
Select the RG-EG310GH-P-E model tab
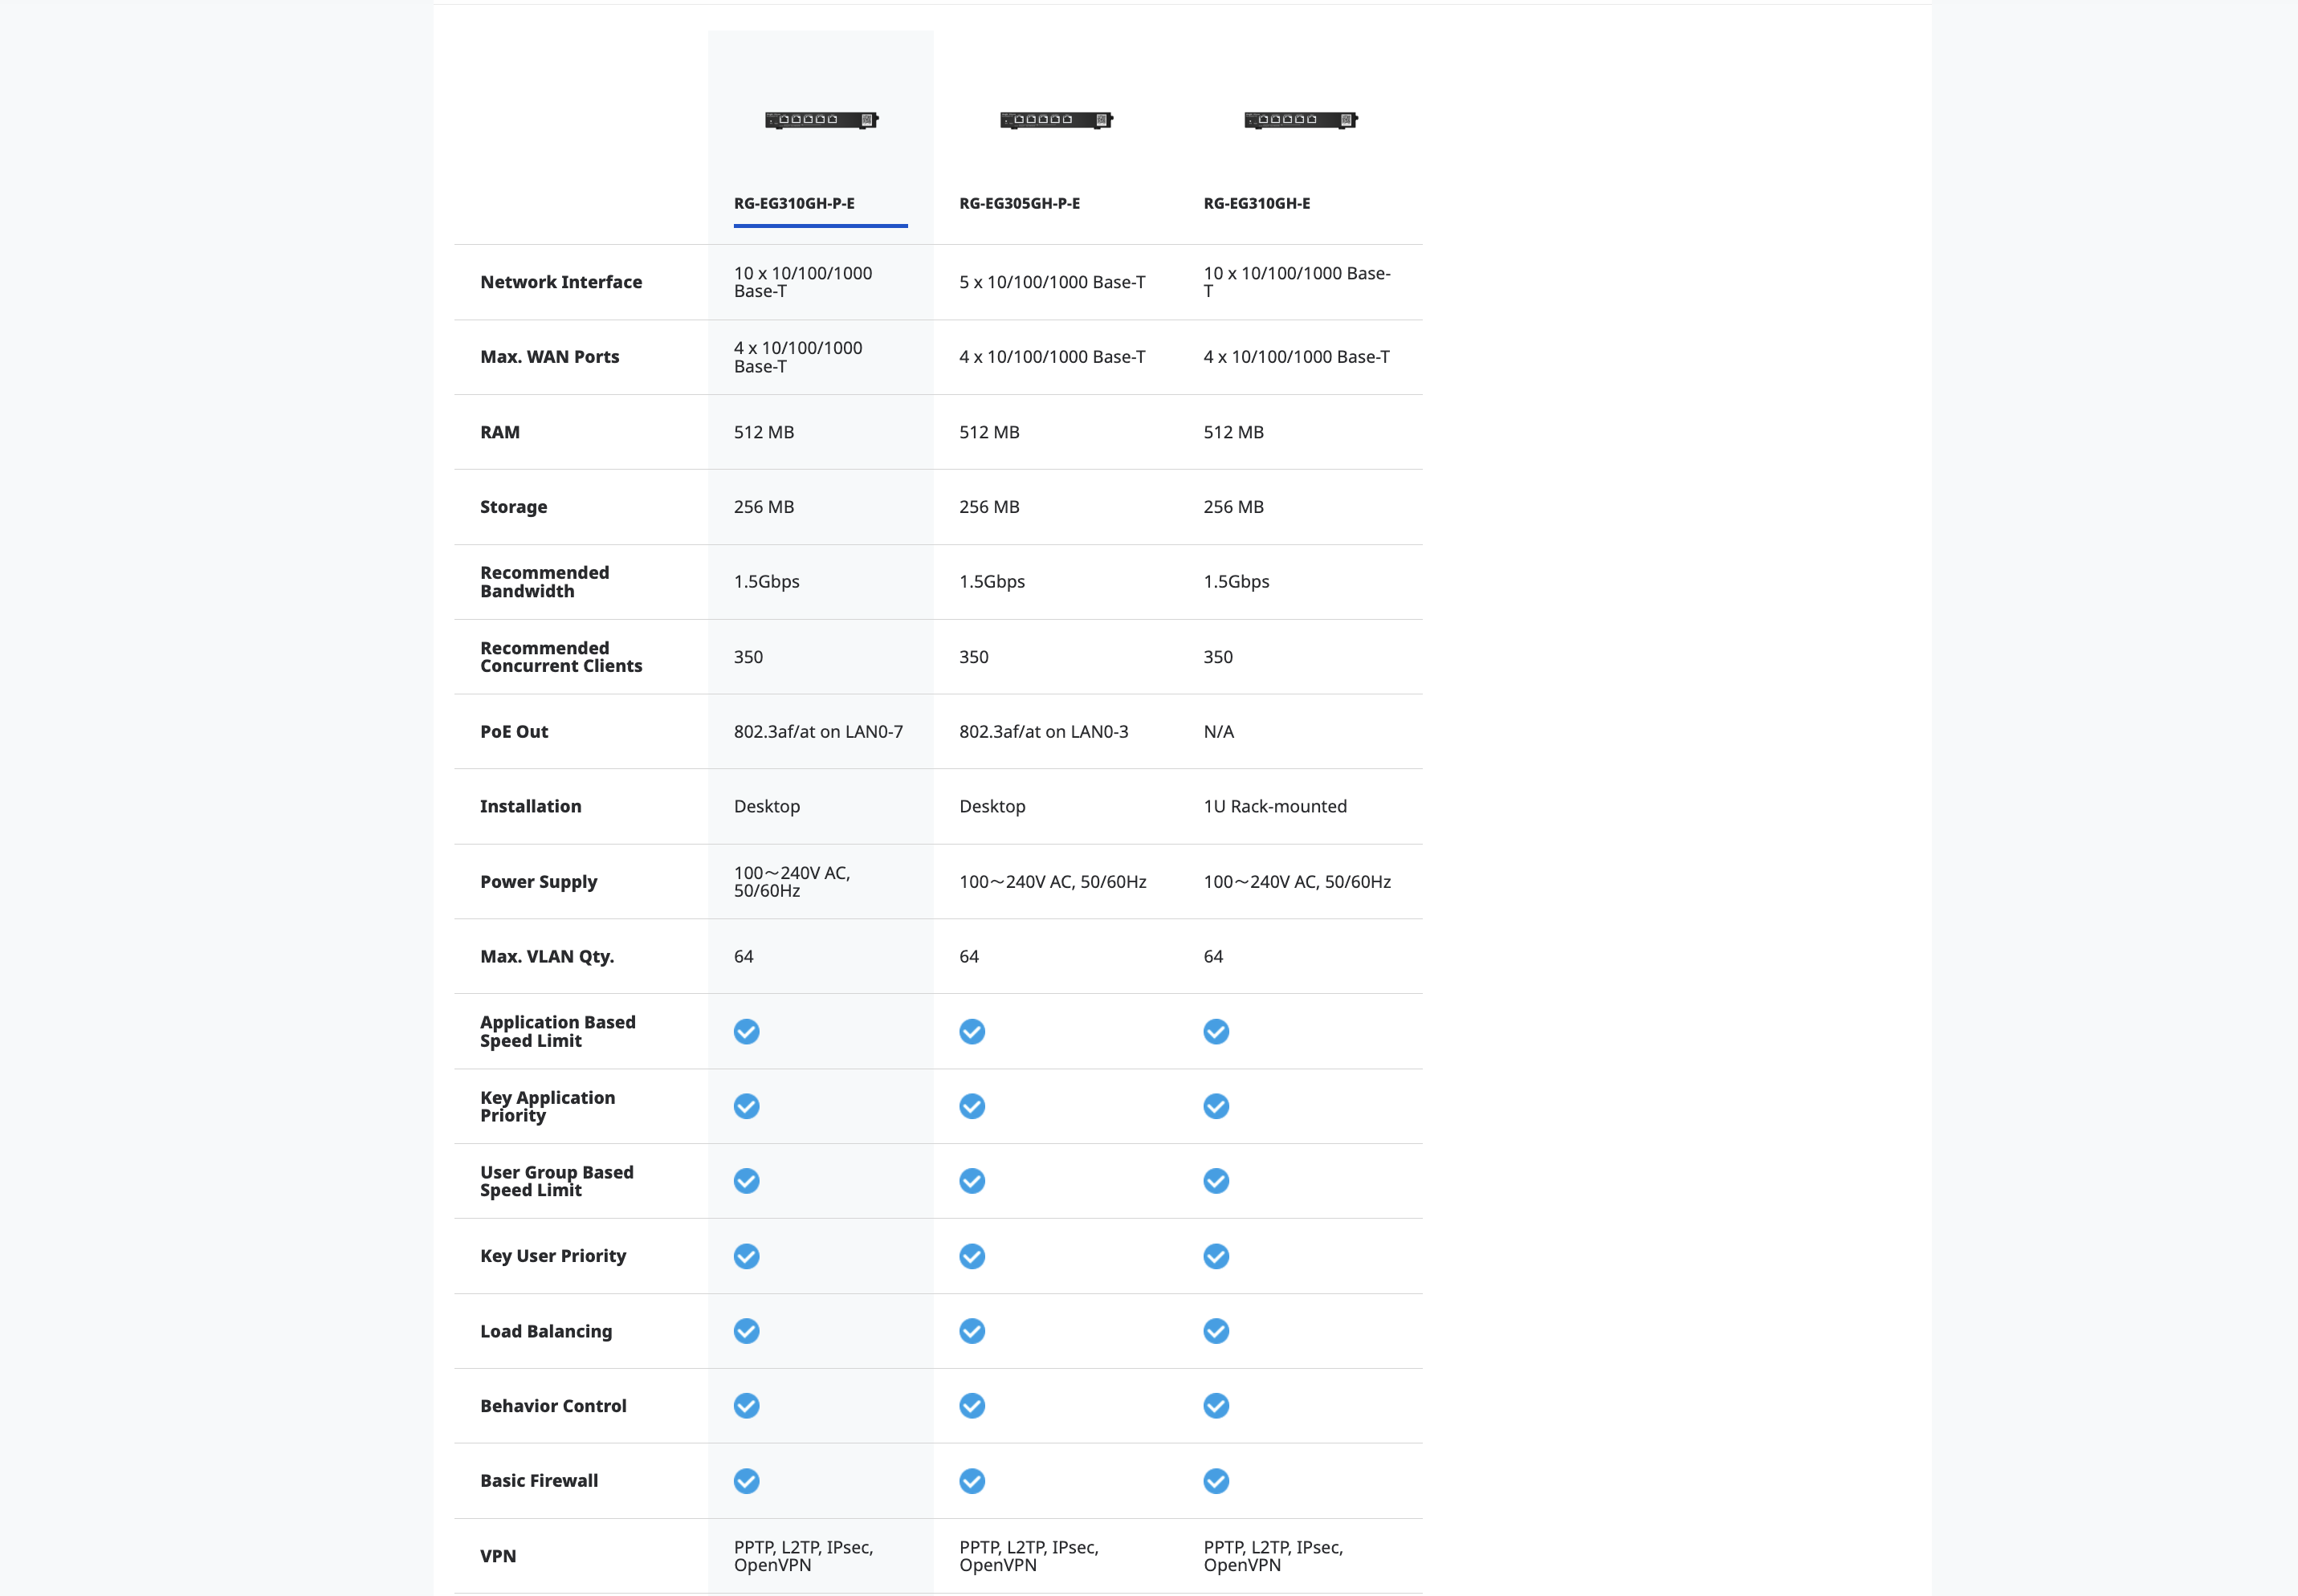(794, 203)
